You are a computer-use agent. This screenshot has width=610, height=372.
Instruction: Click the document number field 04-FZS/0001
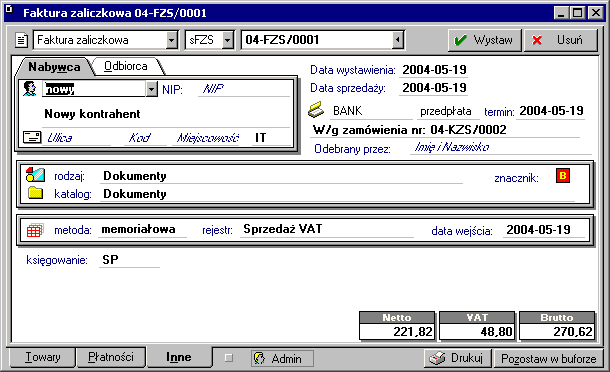(x=317, y=40)
